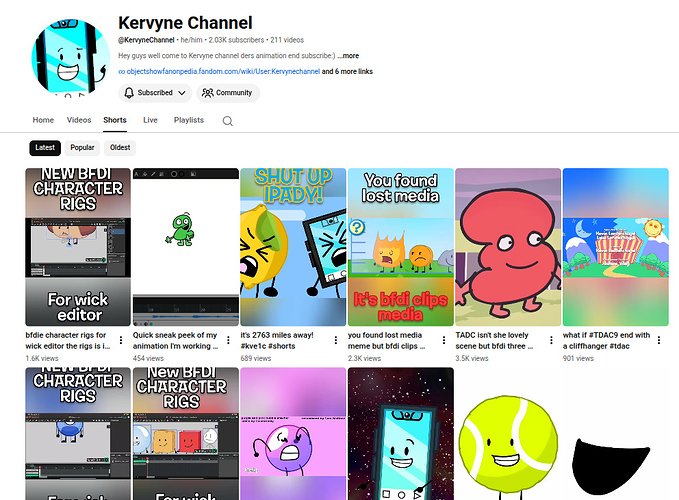Open options menu for TADC isn't she lovely short
Viewport: 679px width, 500px height.
[x=551, y=340]
